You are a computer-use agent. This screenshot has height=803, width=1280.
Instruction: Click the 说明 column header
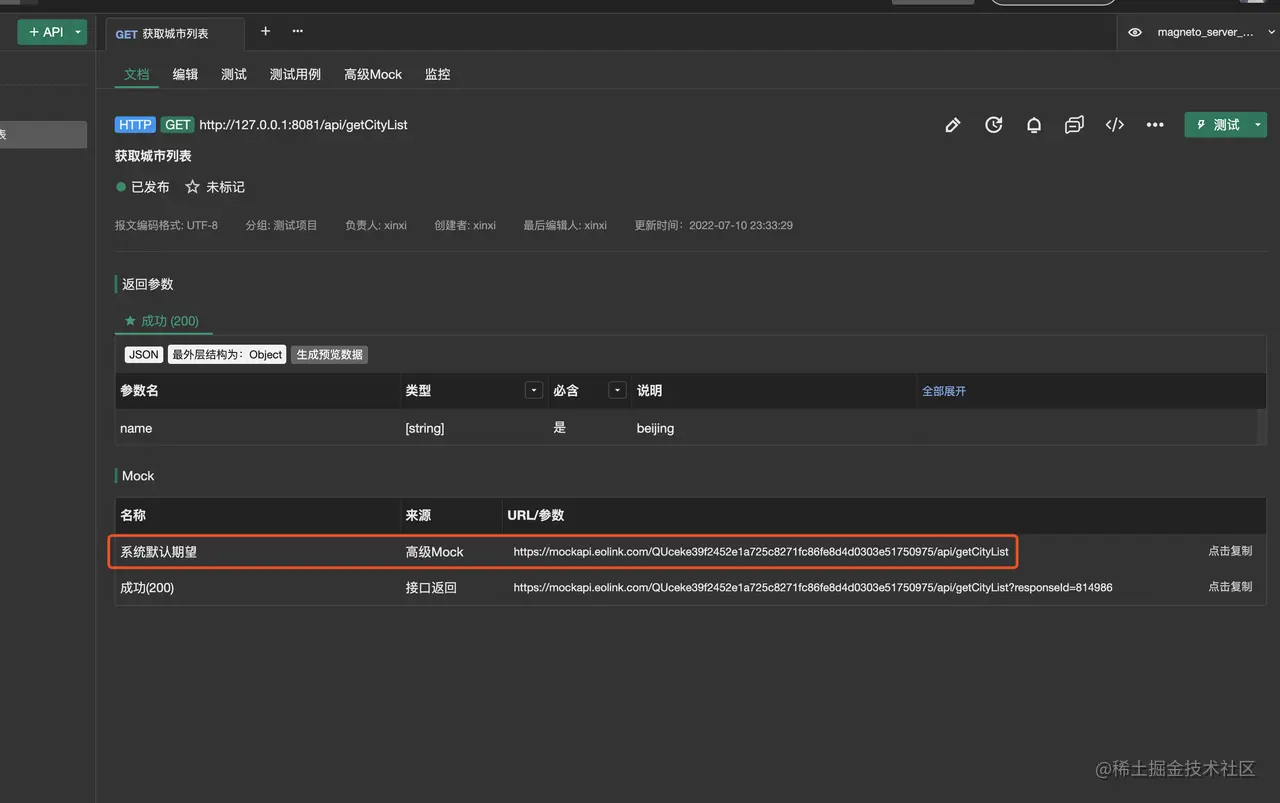[x=650, y=391]
